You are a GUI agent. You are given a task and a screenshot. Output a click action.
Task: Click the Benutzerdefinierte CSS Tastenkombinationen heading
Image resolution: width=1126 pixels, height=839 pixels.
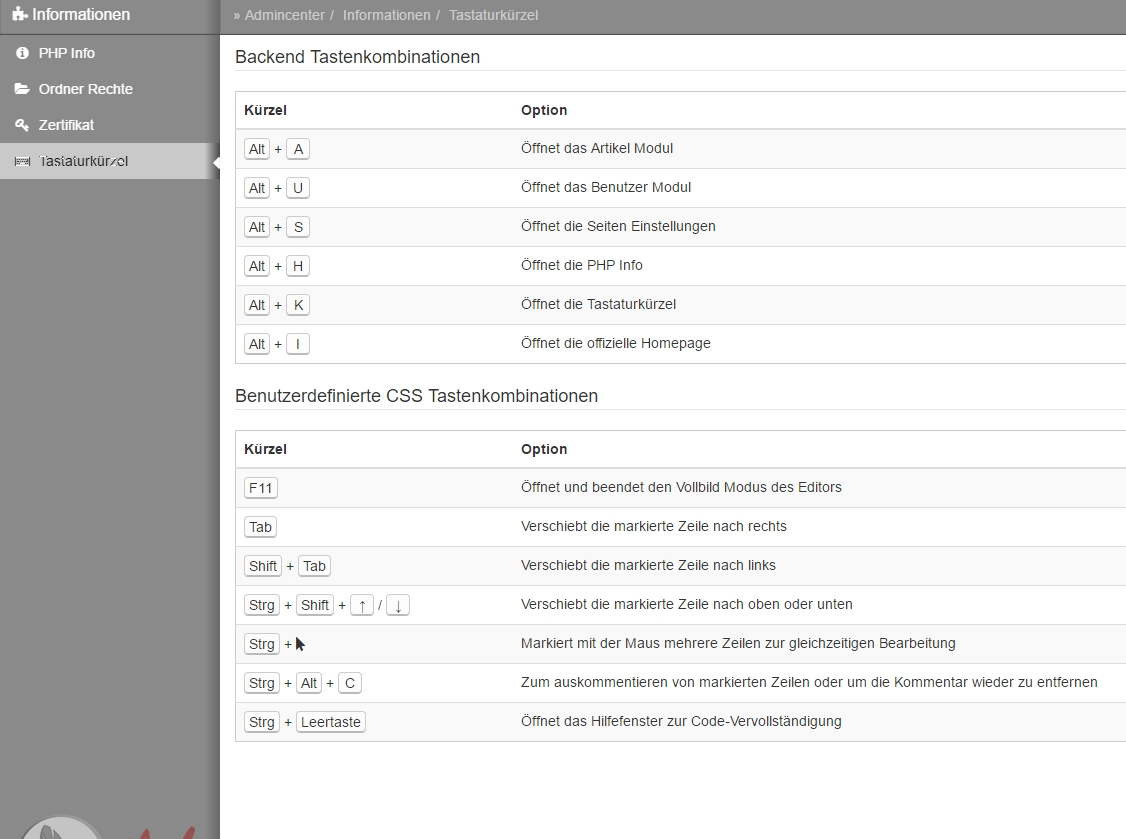click(417, 396)
